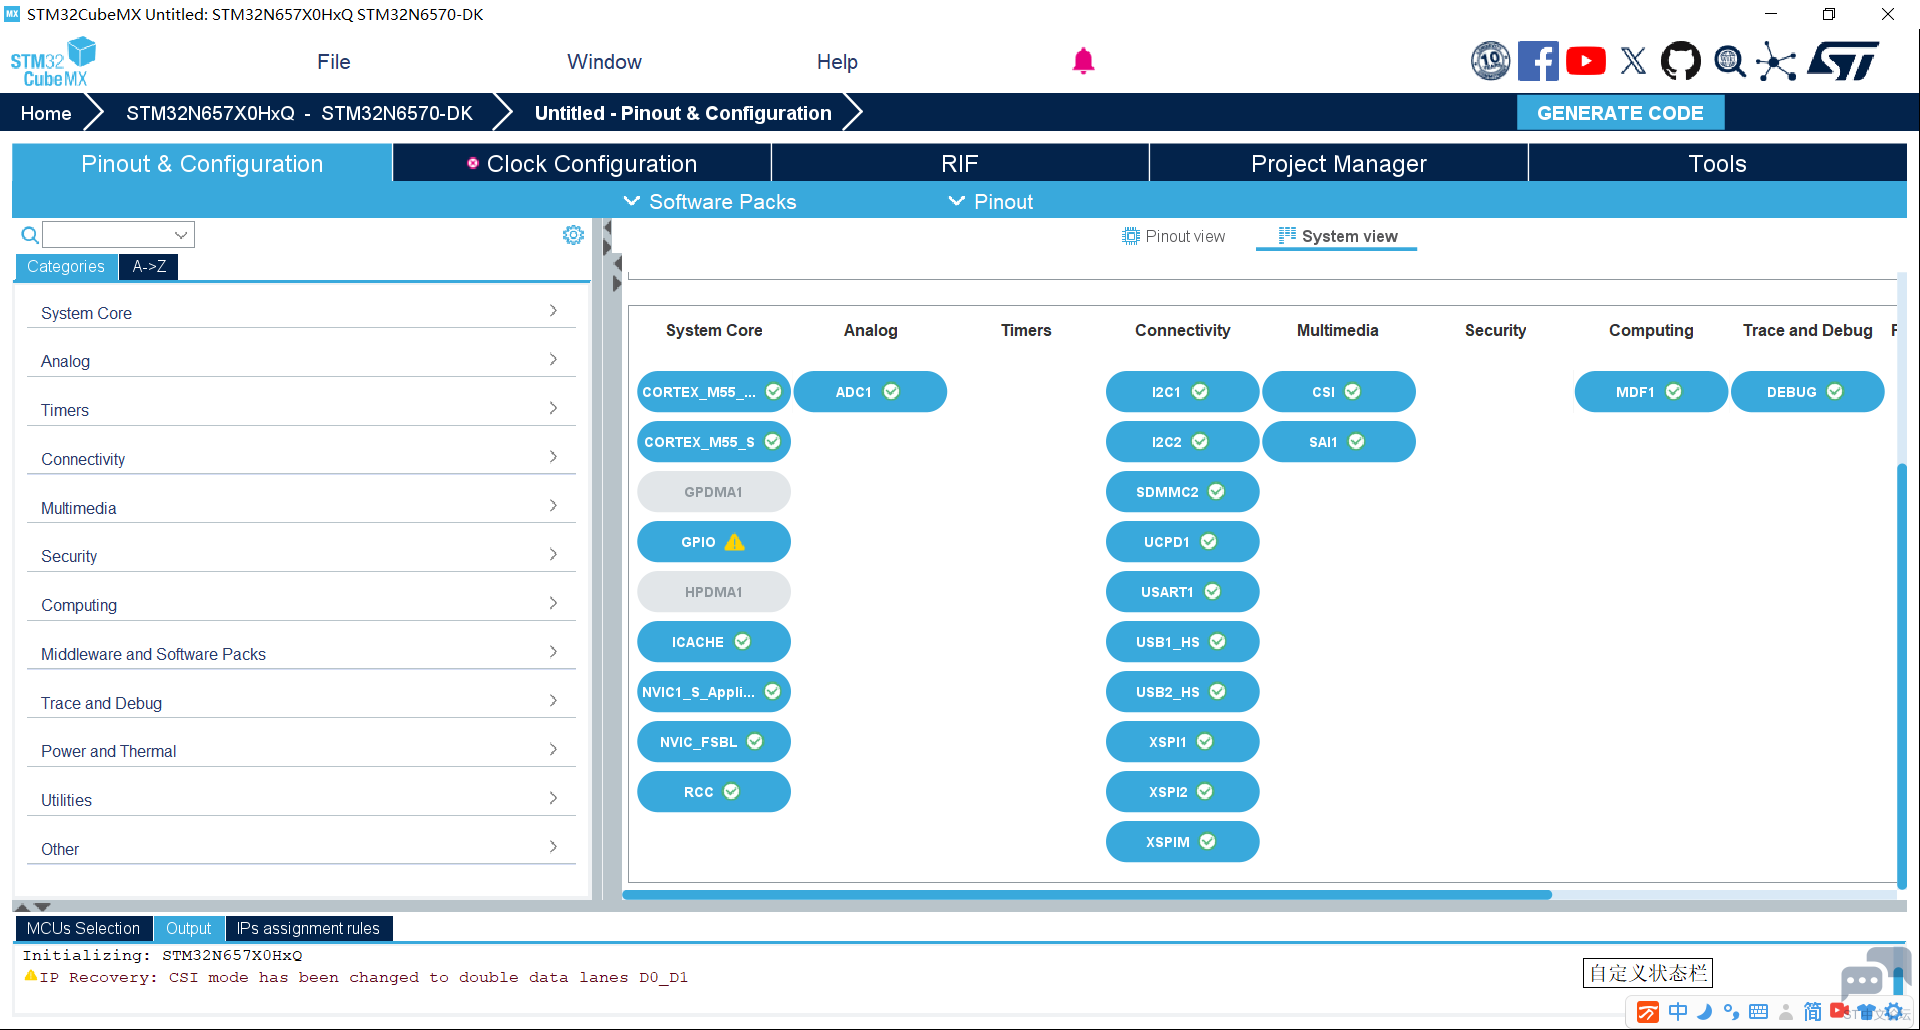Click the GENERATE CODE button

point(1620,113)
